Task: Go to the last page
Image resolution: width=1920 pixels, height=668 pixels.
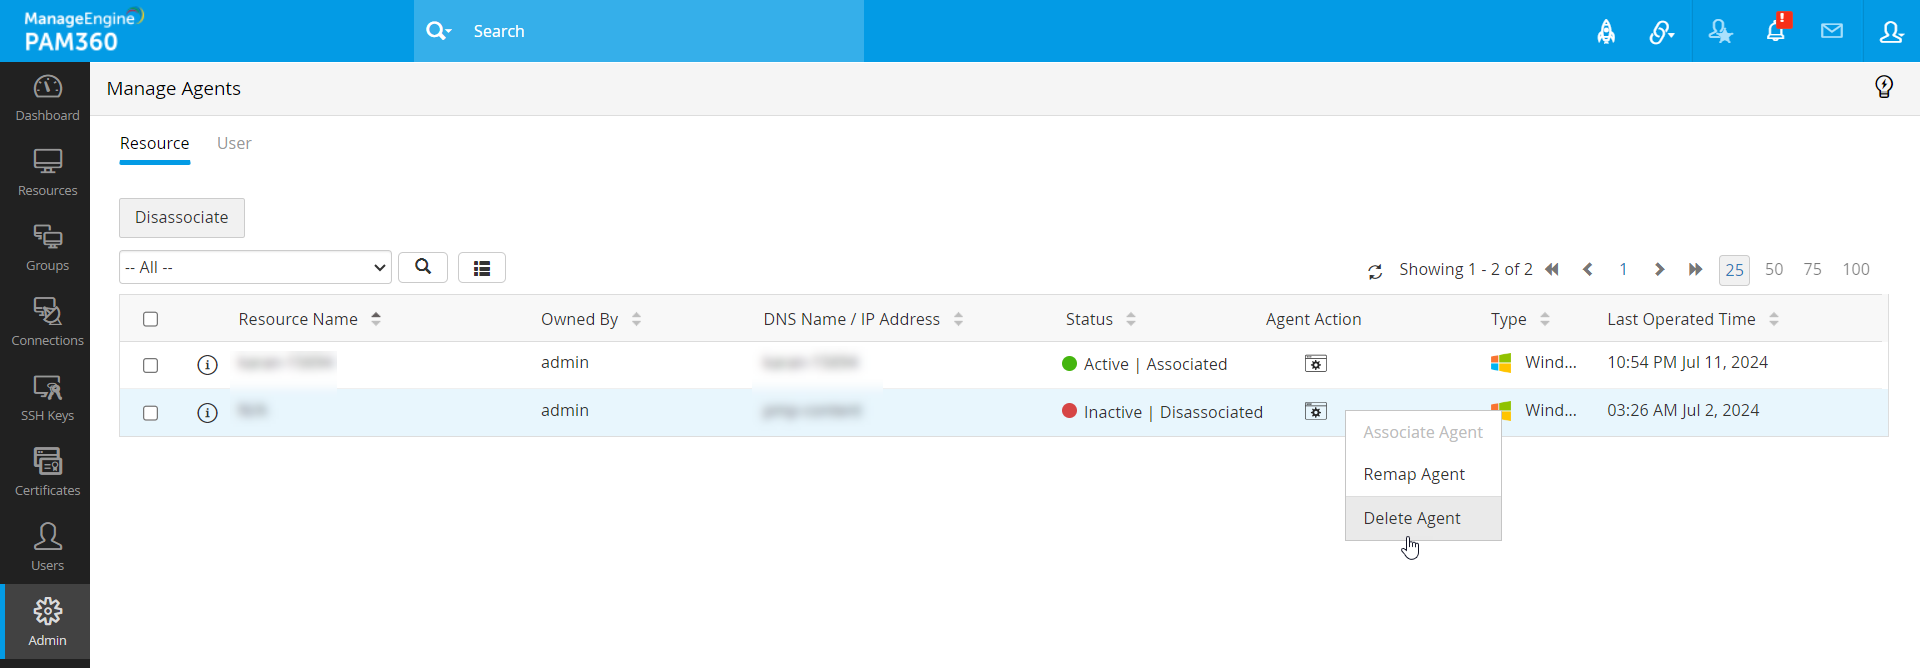Action: point(1695,269)
